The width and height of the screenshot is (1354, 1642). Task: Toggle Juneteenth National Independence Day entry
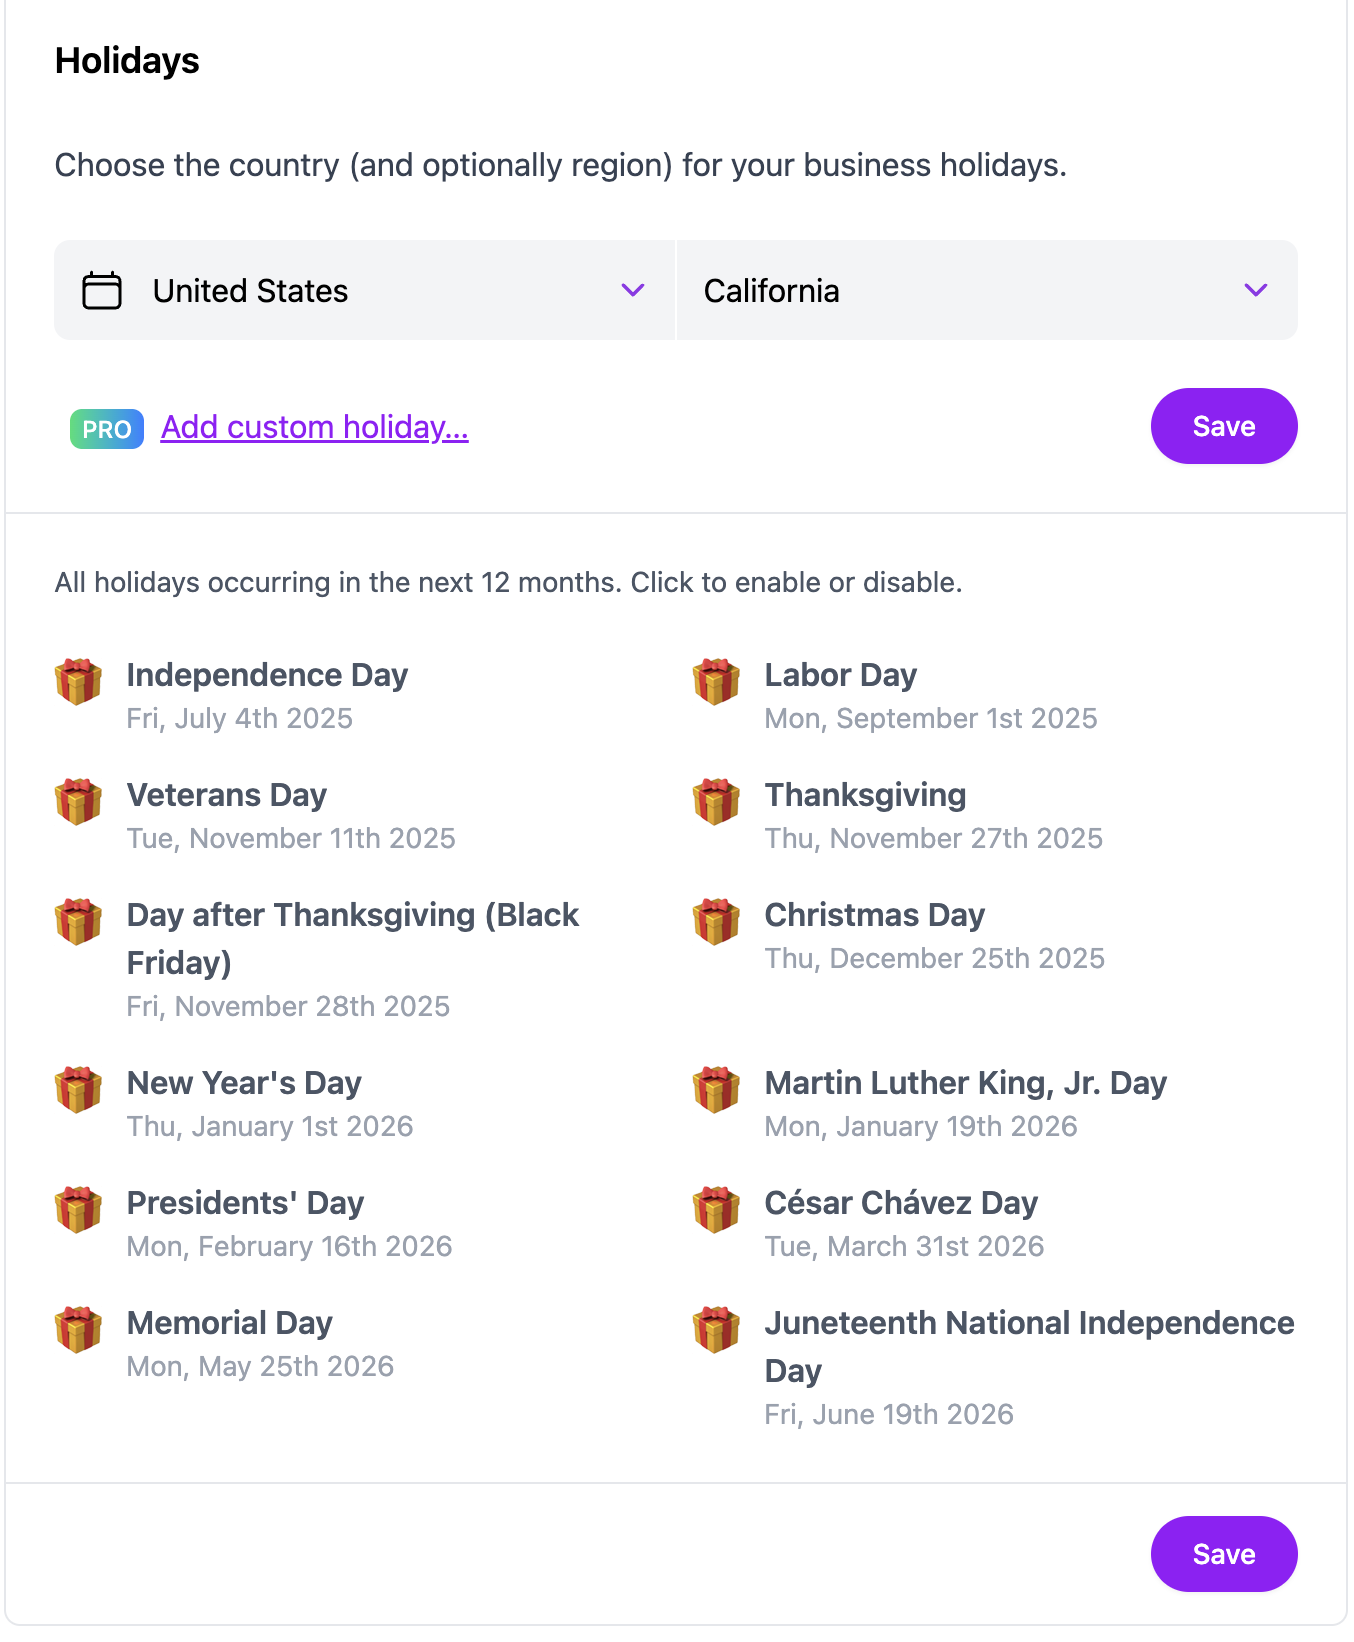coord(995,1367)
